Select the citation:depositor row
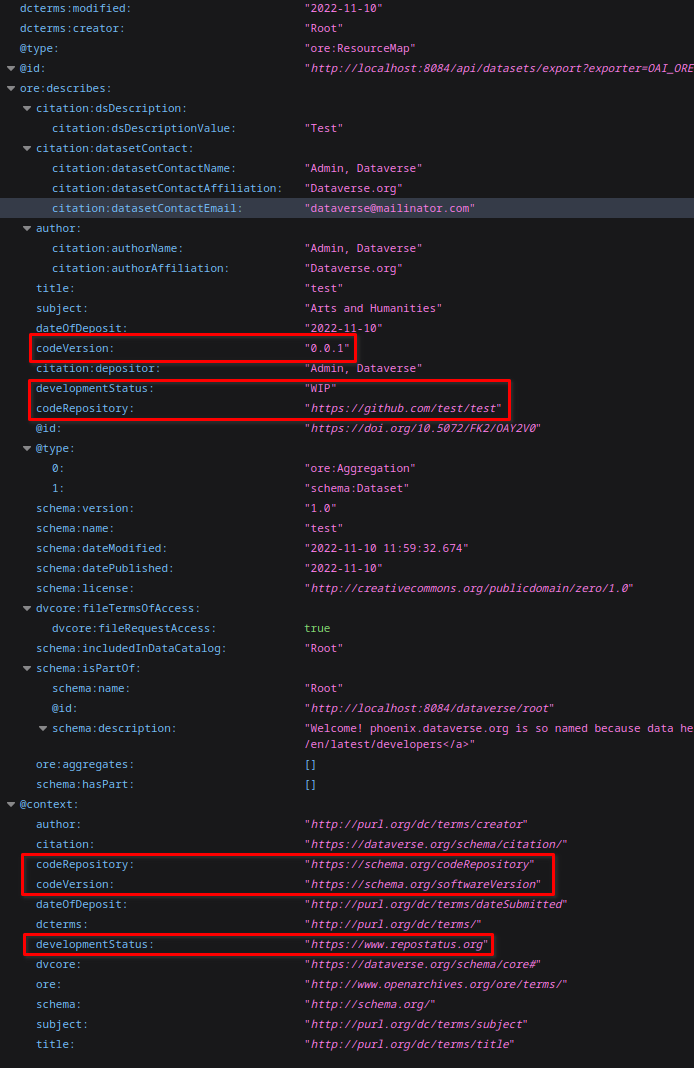Image resolution: width=694 pixels, height=1068 pixels. coord(347,368)
